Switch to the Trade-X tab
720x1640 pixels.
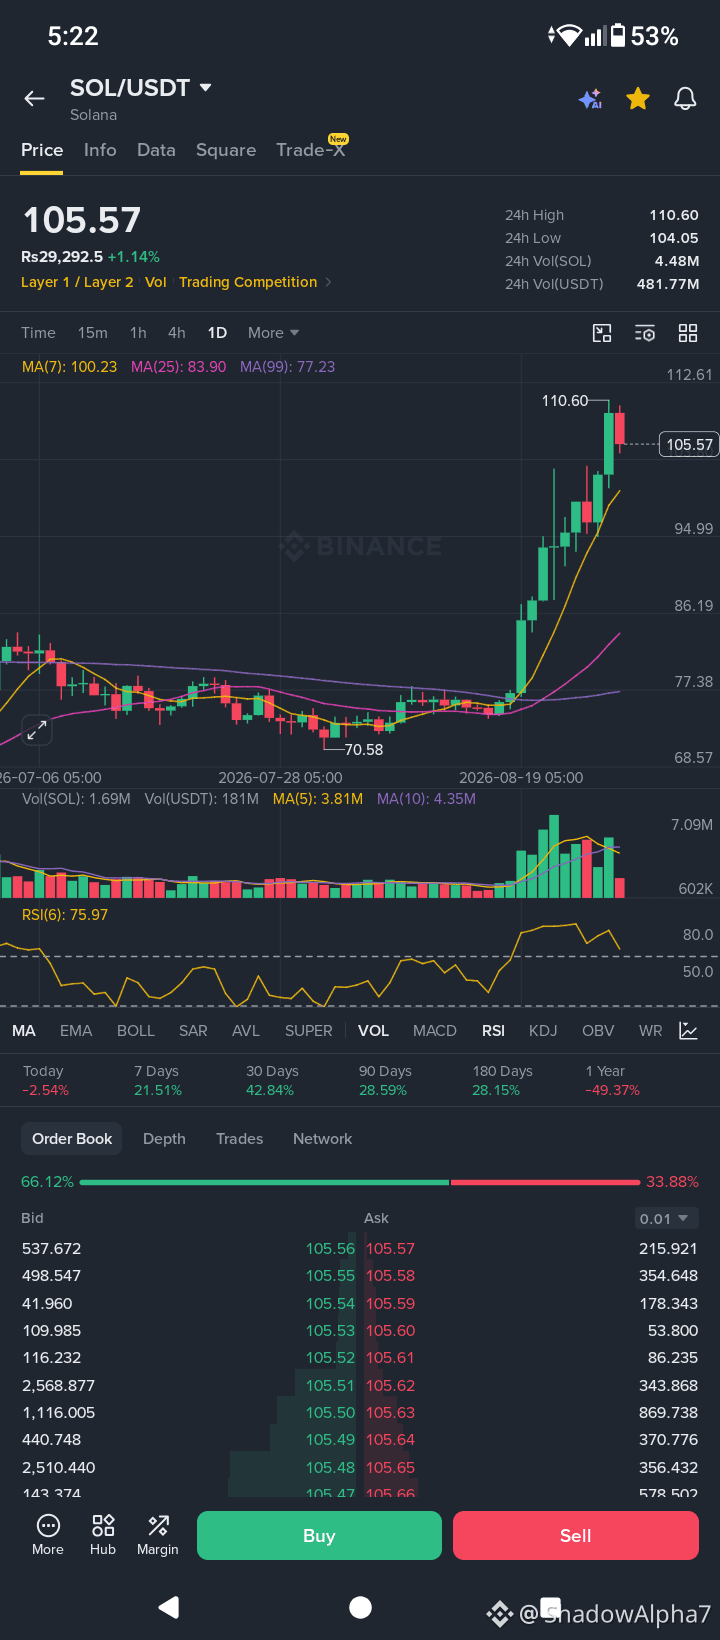pyautogui.click(x=311, y=150)
